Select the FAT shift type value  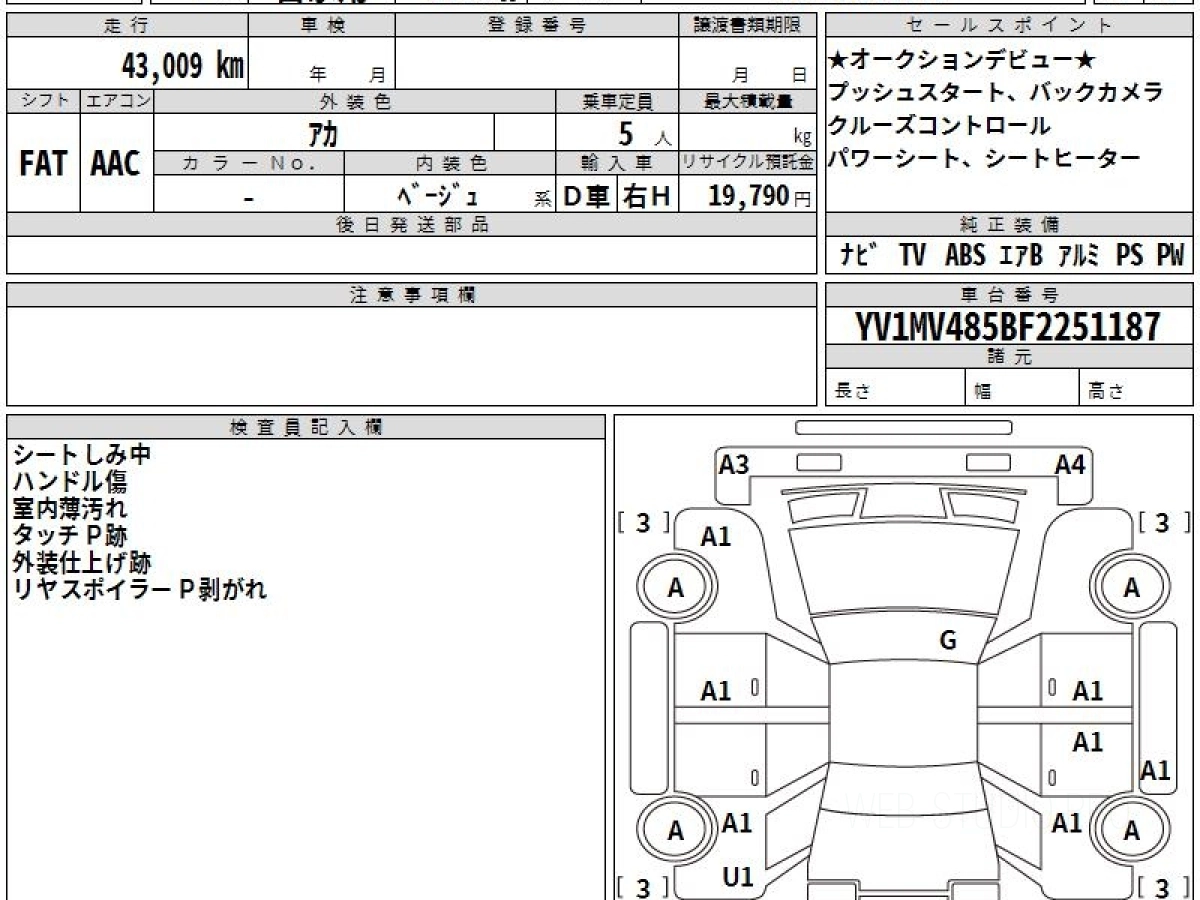click(43, 164)
